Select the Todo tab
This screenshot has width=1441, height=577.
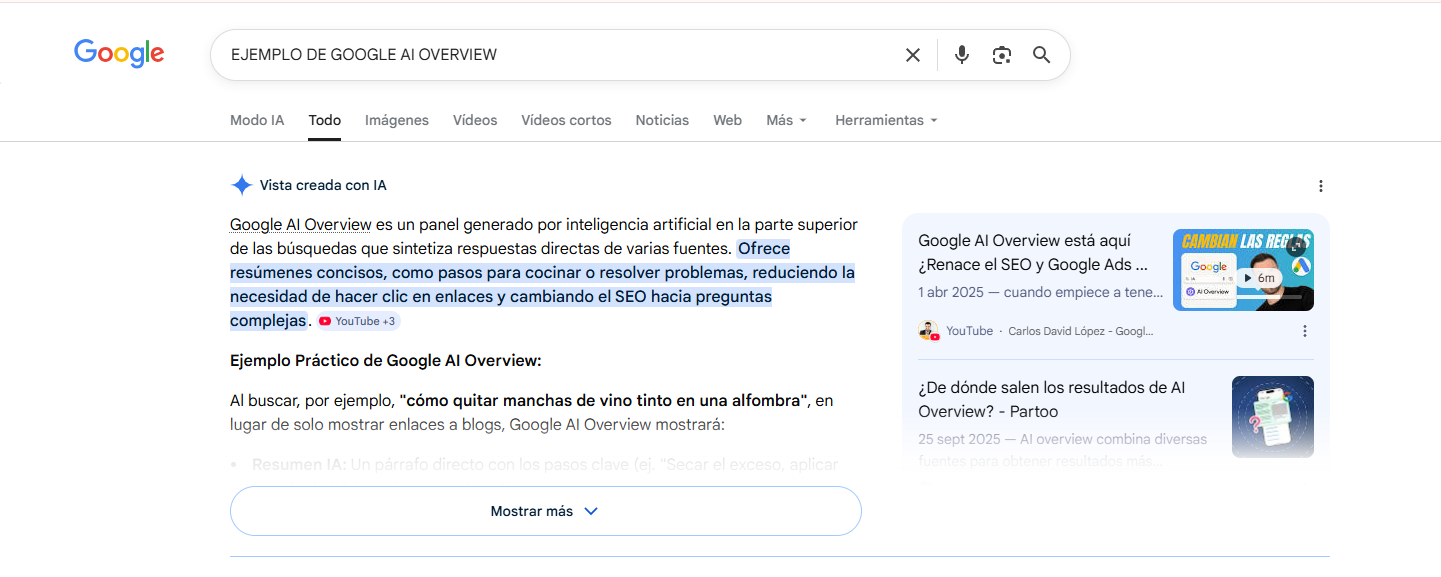click(325, 120)
